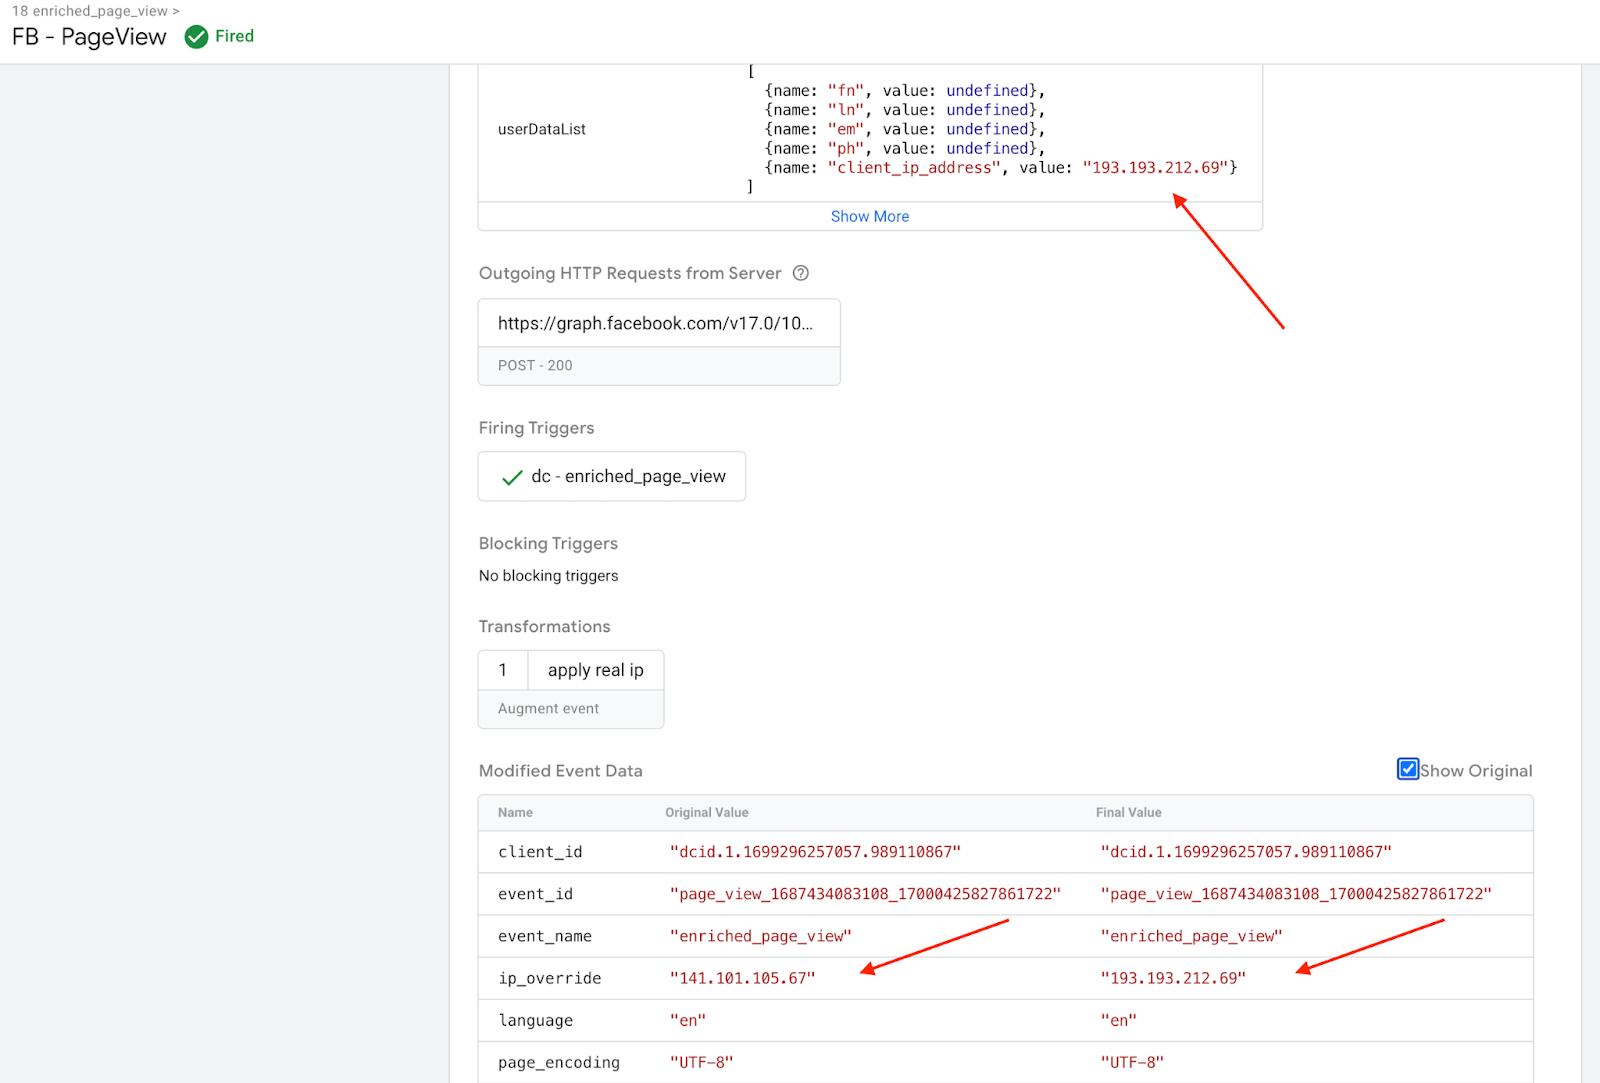Image resolution: width=1600 pixels, height=1083 pixels.
Task: Click the Modified Event Data heading
Action: [561, 771]
